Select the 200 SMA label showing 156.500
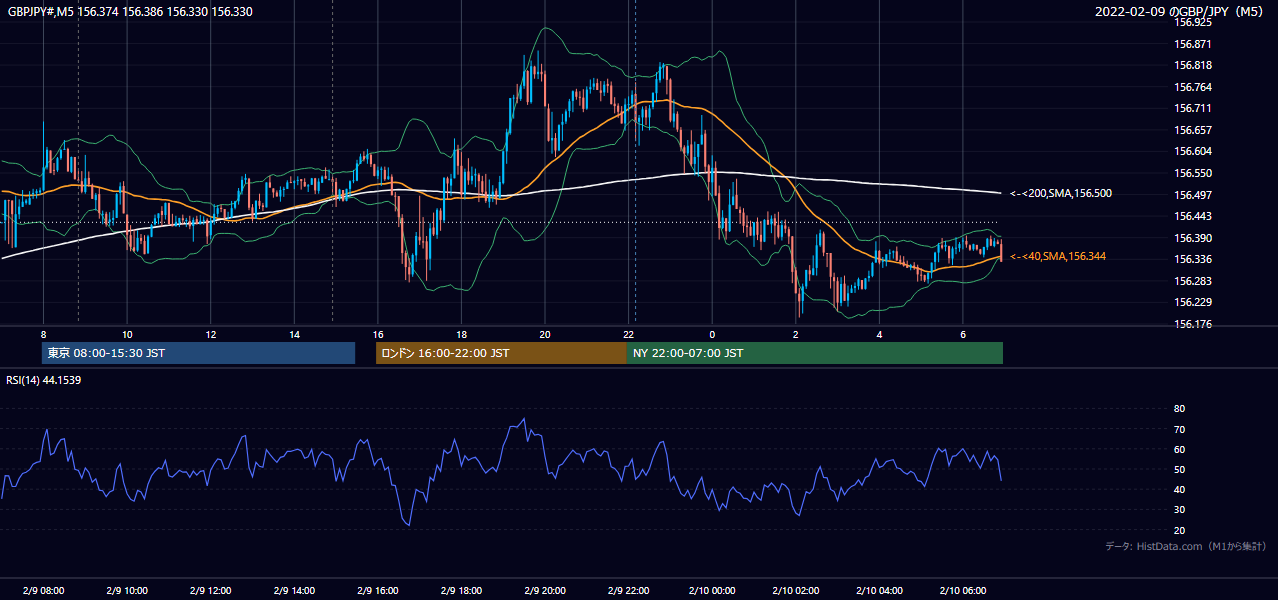 (x=1060, y=193)
